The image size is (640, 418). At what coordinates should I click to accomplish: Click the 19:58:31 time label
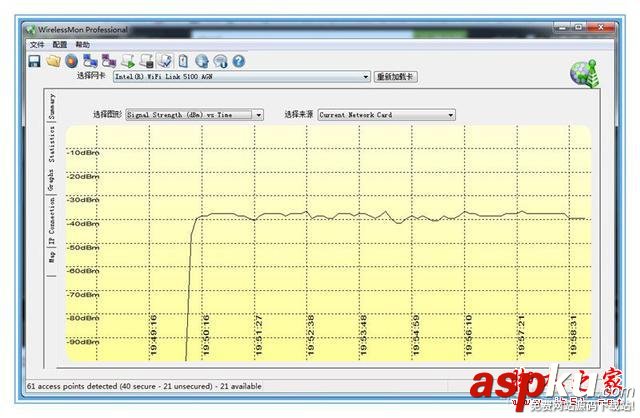tap(573, 335)
